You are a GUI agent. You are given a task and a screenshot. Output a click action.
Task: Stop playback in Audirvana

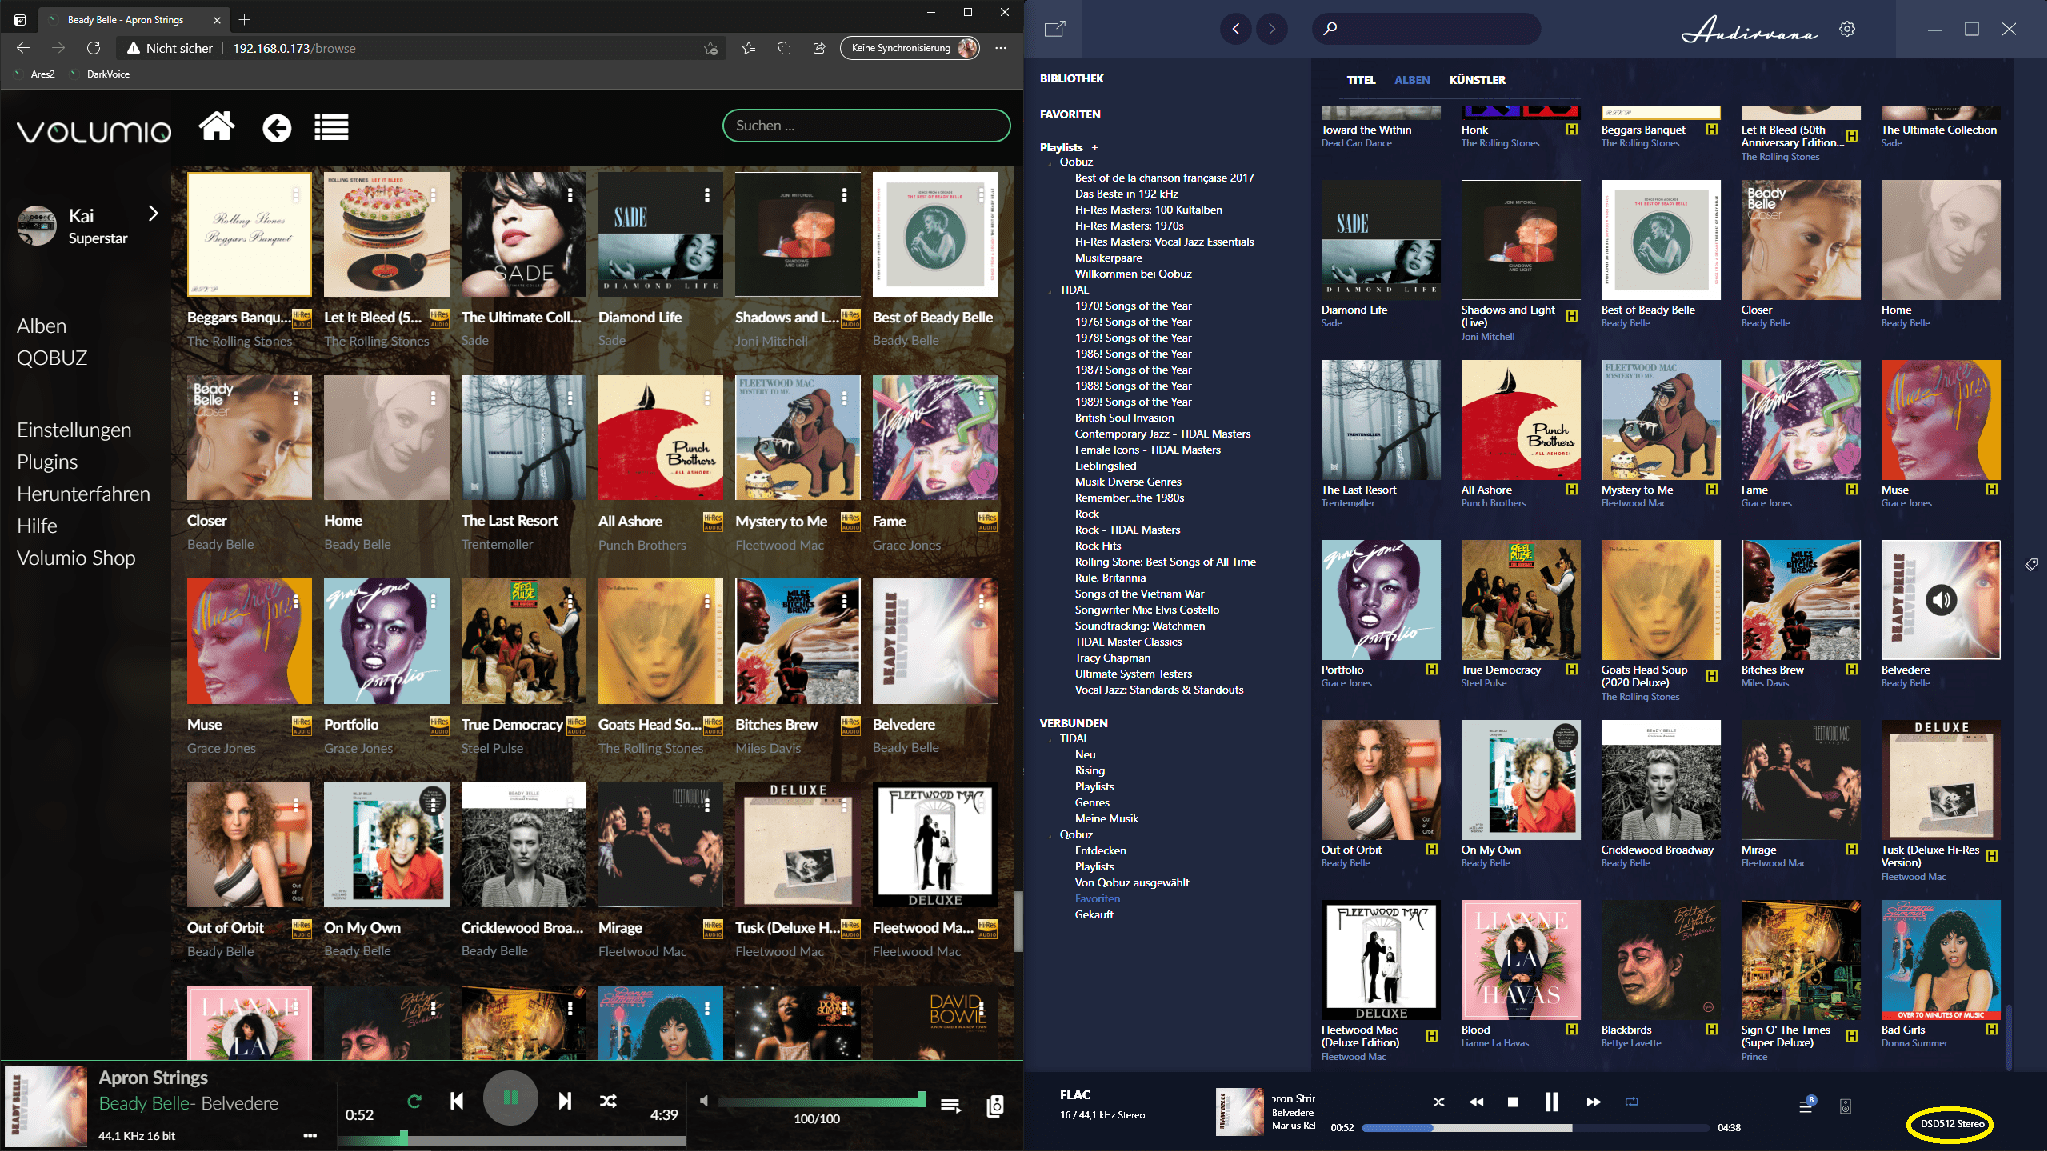[x=1513, y=1101]
